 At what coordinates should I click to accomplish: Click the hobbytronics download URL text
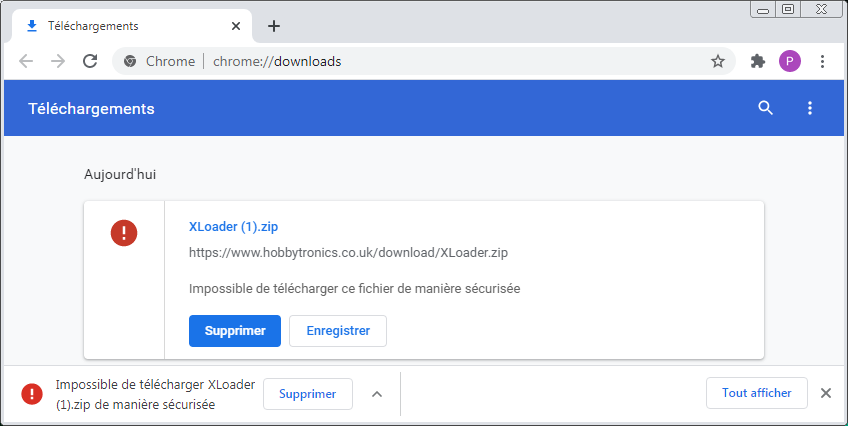350,253
